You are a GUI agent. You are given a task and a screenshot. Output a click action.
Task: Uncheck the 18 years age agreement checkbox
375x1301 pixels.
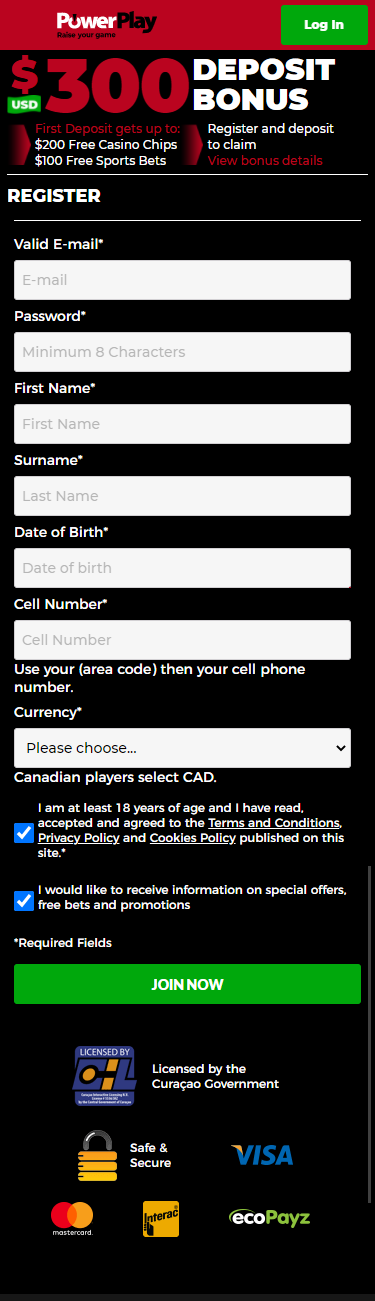click(x=24, y=833)
